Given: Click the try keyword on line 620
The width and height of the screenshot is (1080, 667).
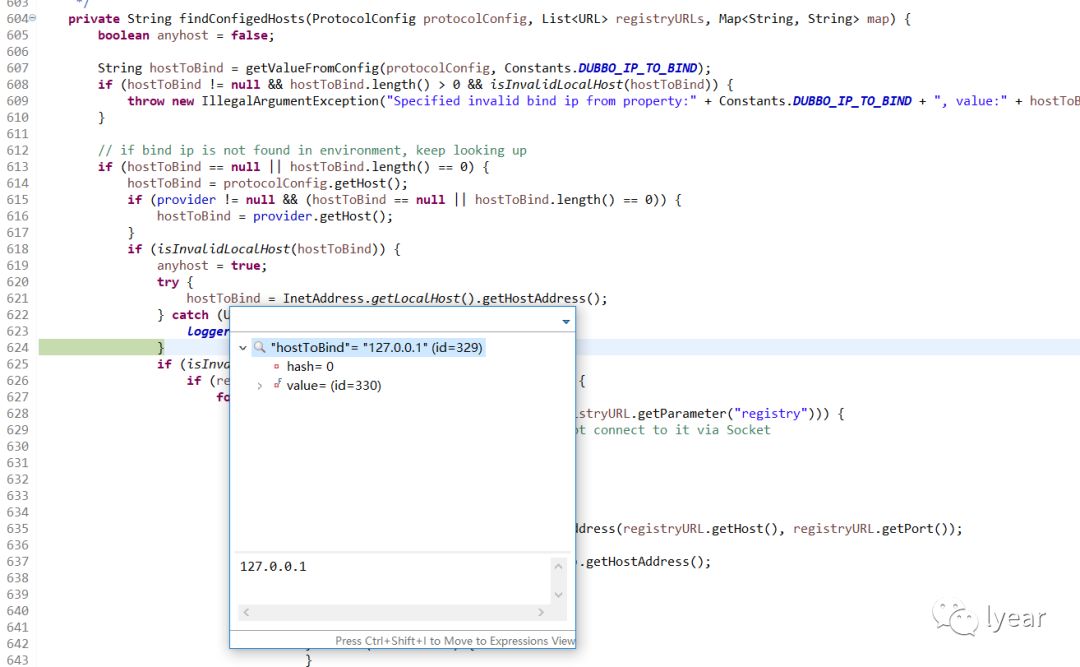Looking at the screenshot, I should coord(167,282).
